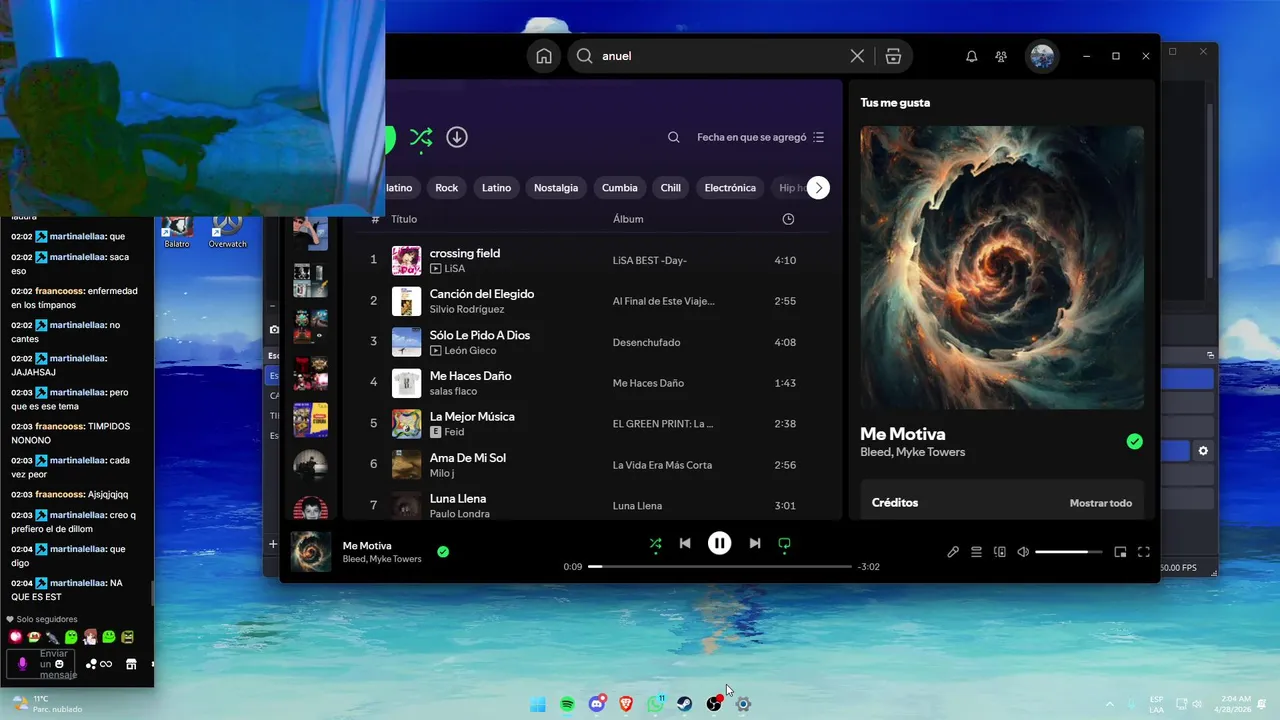
Task: Click the large 'Me Motiva' cover art in the right panel
Action: (x=1002, y=267)
